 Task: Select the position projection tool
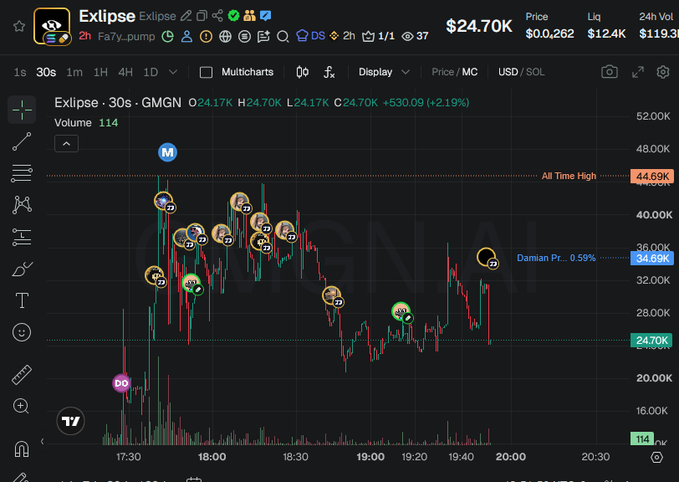(22, 237)
